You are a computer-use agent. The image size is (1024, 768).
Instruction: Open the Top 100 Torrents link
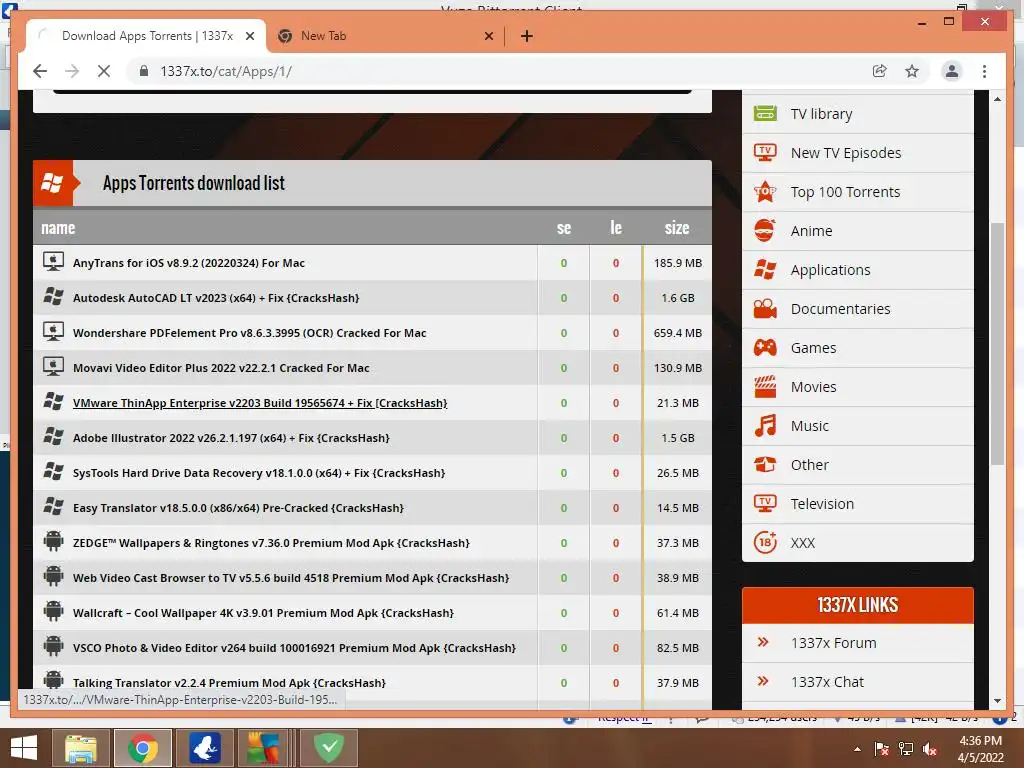[x=845, y=192]
